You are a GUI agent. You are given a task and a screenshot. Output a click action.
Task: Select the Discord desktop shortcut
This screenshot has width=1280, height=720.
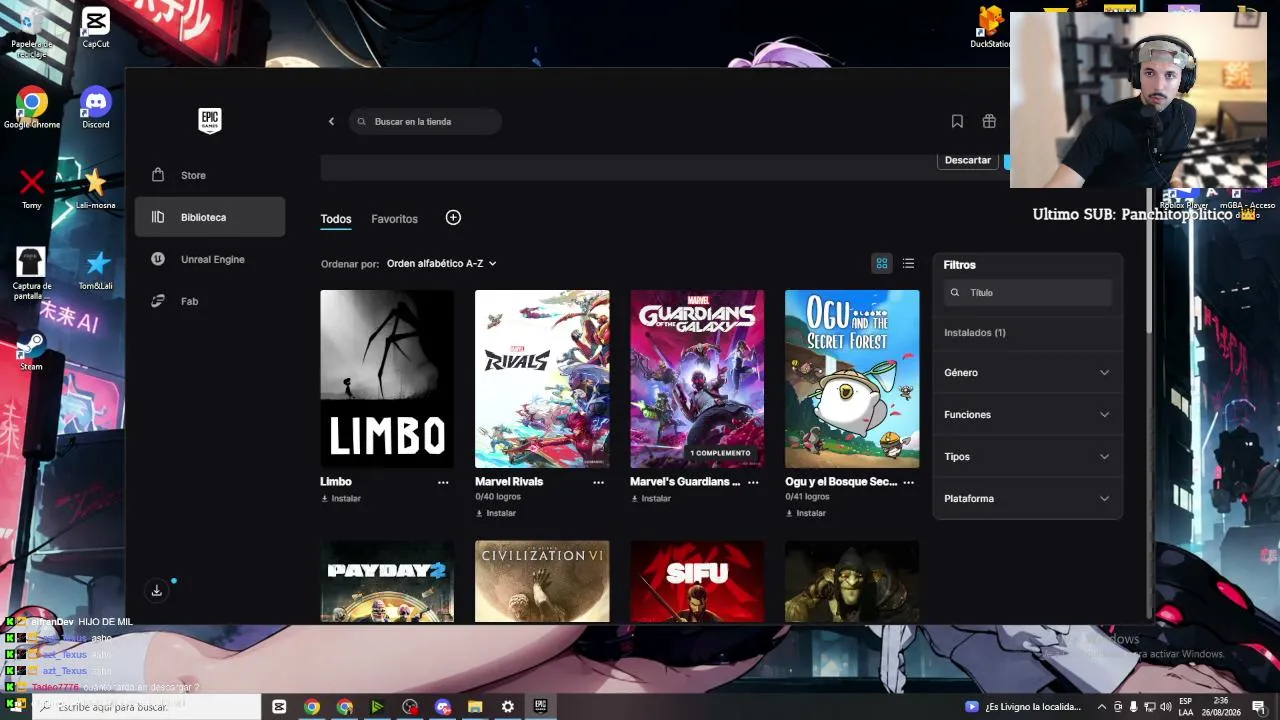[x=96, y=108]
